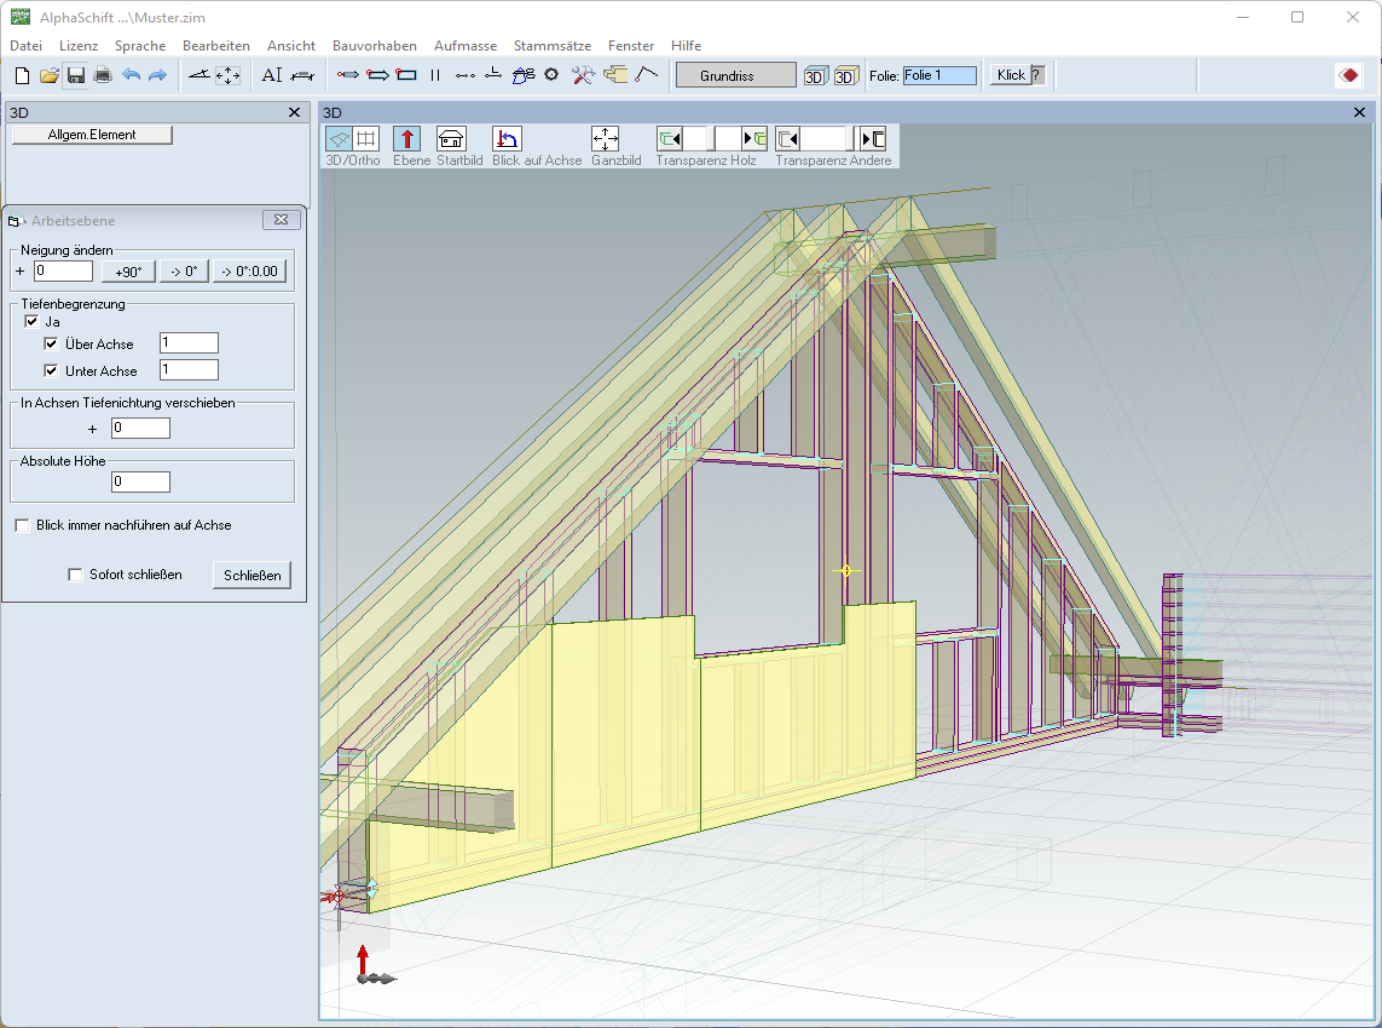Viewport: 1382px width, 1028px height.
Task: Toggle the Über Achse checkbox
Action: [51, 343]
